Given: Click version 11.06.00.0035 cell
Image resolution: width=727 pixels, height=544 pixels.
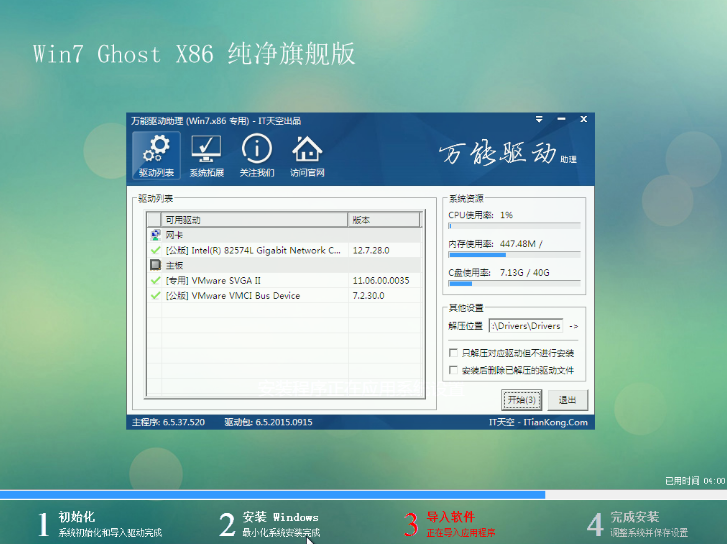Looking at the screenshot, I should pos(381,281).
